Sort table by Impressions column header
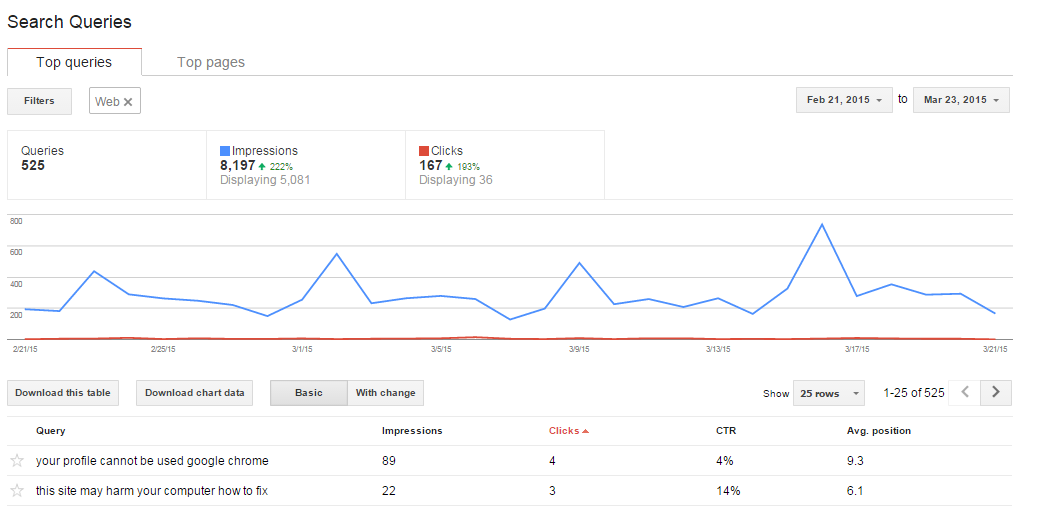This screenshot has height=511, width=1043. 412,431
